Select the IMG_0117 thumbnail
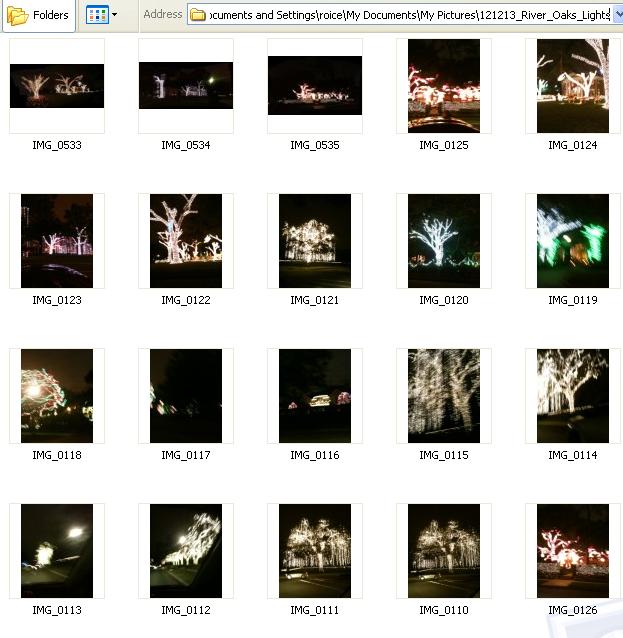623x638 pixels. click(186, 396)
